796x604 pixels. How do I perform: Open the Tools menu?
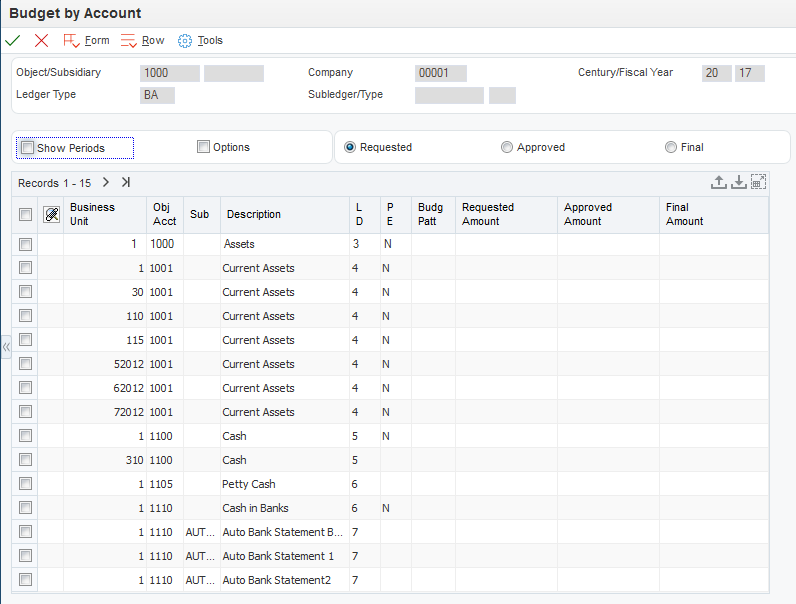coord(200,41)
